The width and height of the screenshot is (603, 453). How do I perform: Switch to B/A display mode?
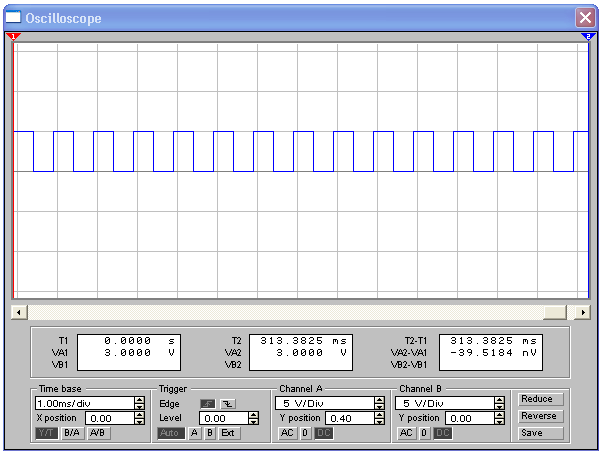(72, 433)
